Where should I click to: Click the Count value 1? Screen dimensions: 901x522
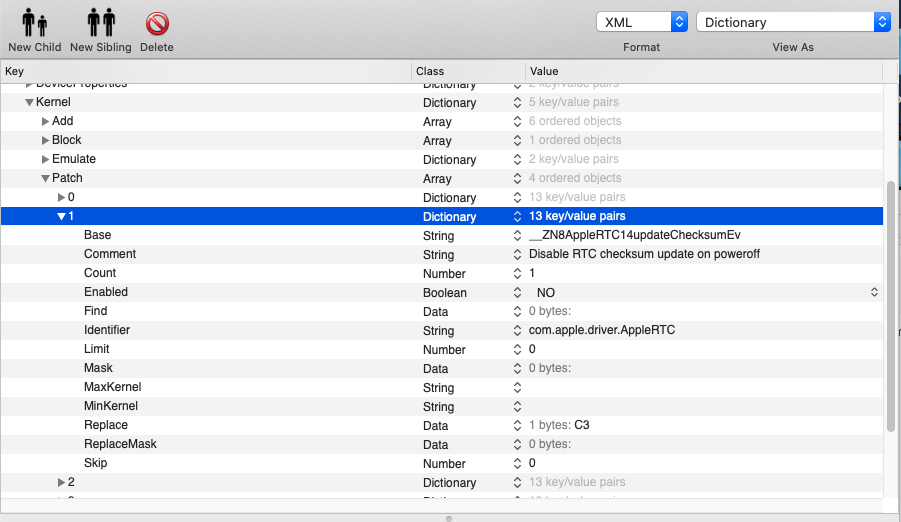[x=532, y=273]
